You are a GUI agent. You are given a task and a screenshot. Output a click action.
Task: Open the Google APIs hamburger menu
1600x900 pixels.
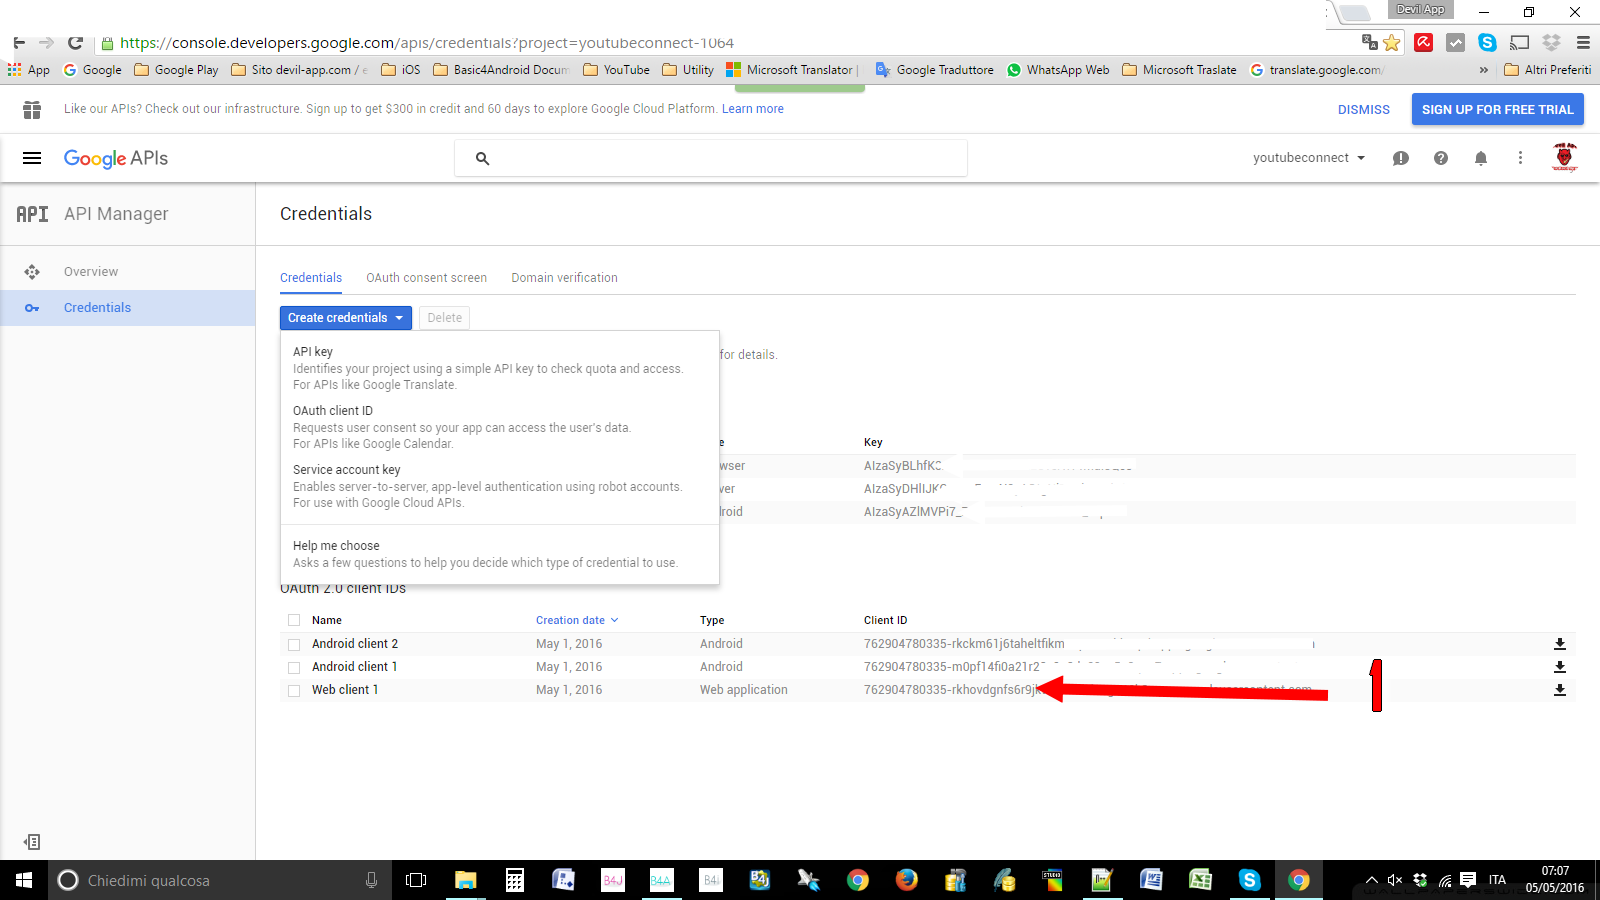(32, 158)
